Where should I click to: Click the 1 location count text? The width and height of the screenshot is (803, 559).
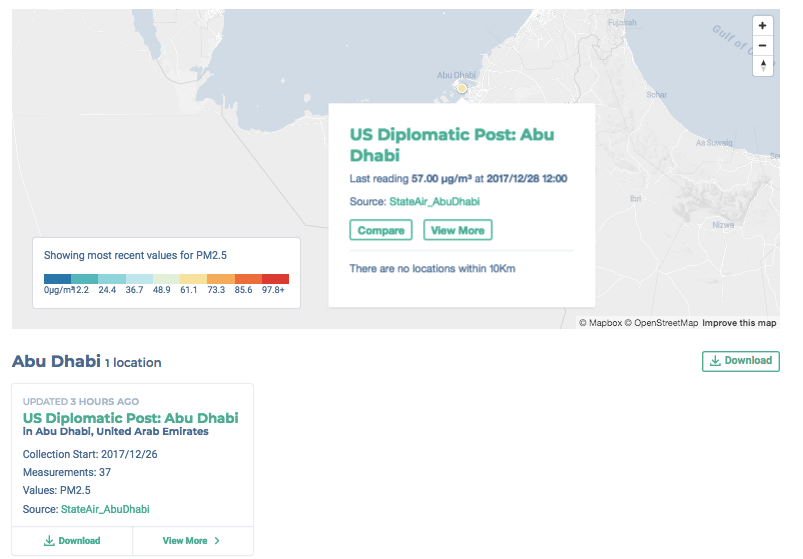(x=133, y=363)
